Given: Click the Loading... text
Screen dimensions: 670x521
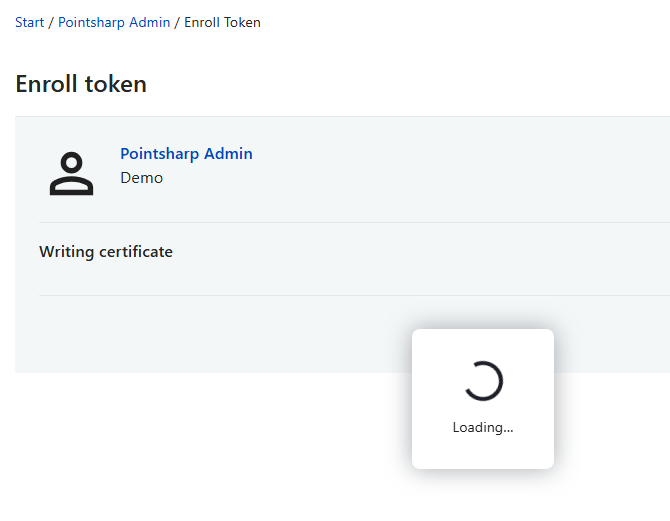Looking at the screenshot, I should click(482, 427).
